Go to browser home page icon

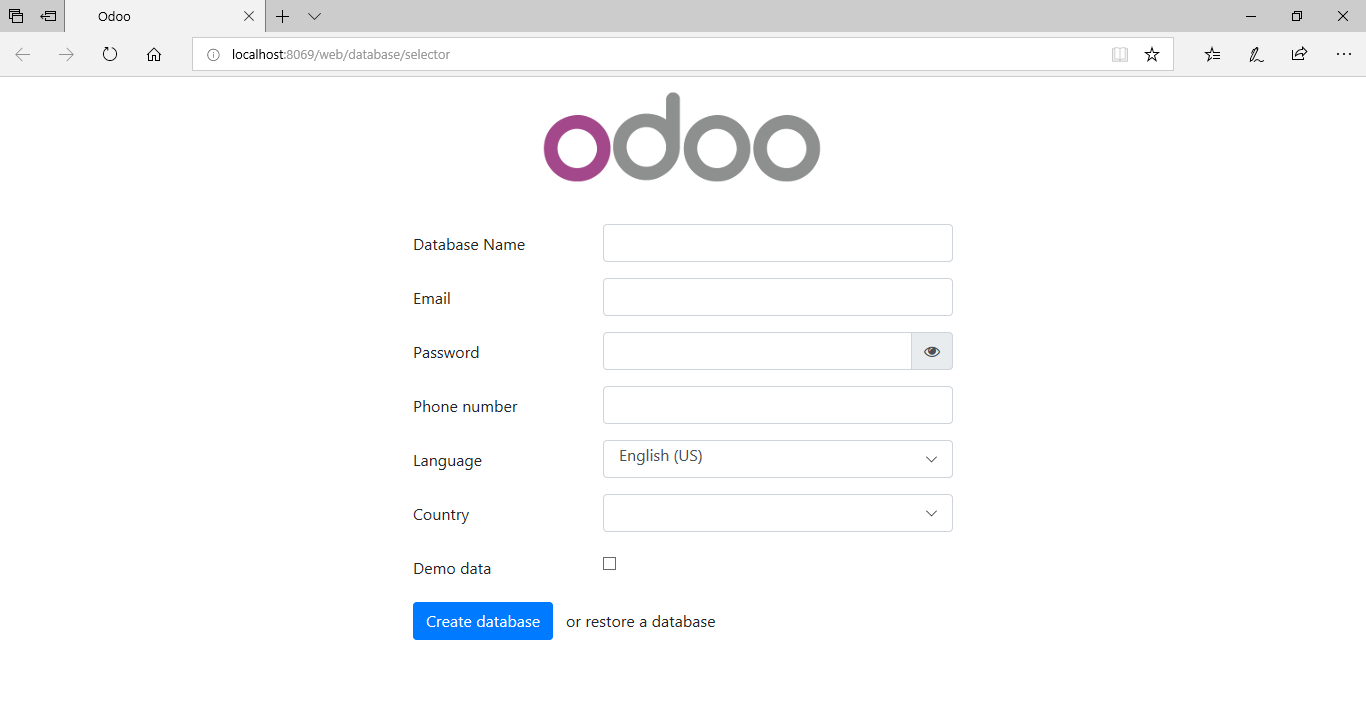[x=154, y=55]
